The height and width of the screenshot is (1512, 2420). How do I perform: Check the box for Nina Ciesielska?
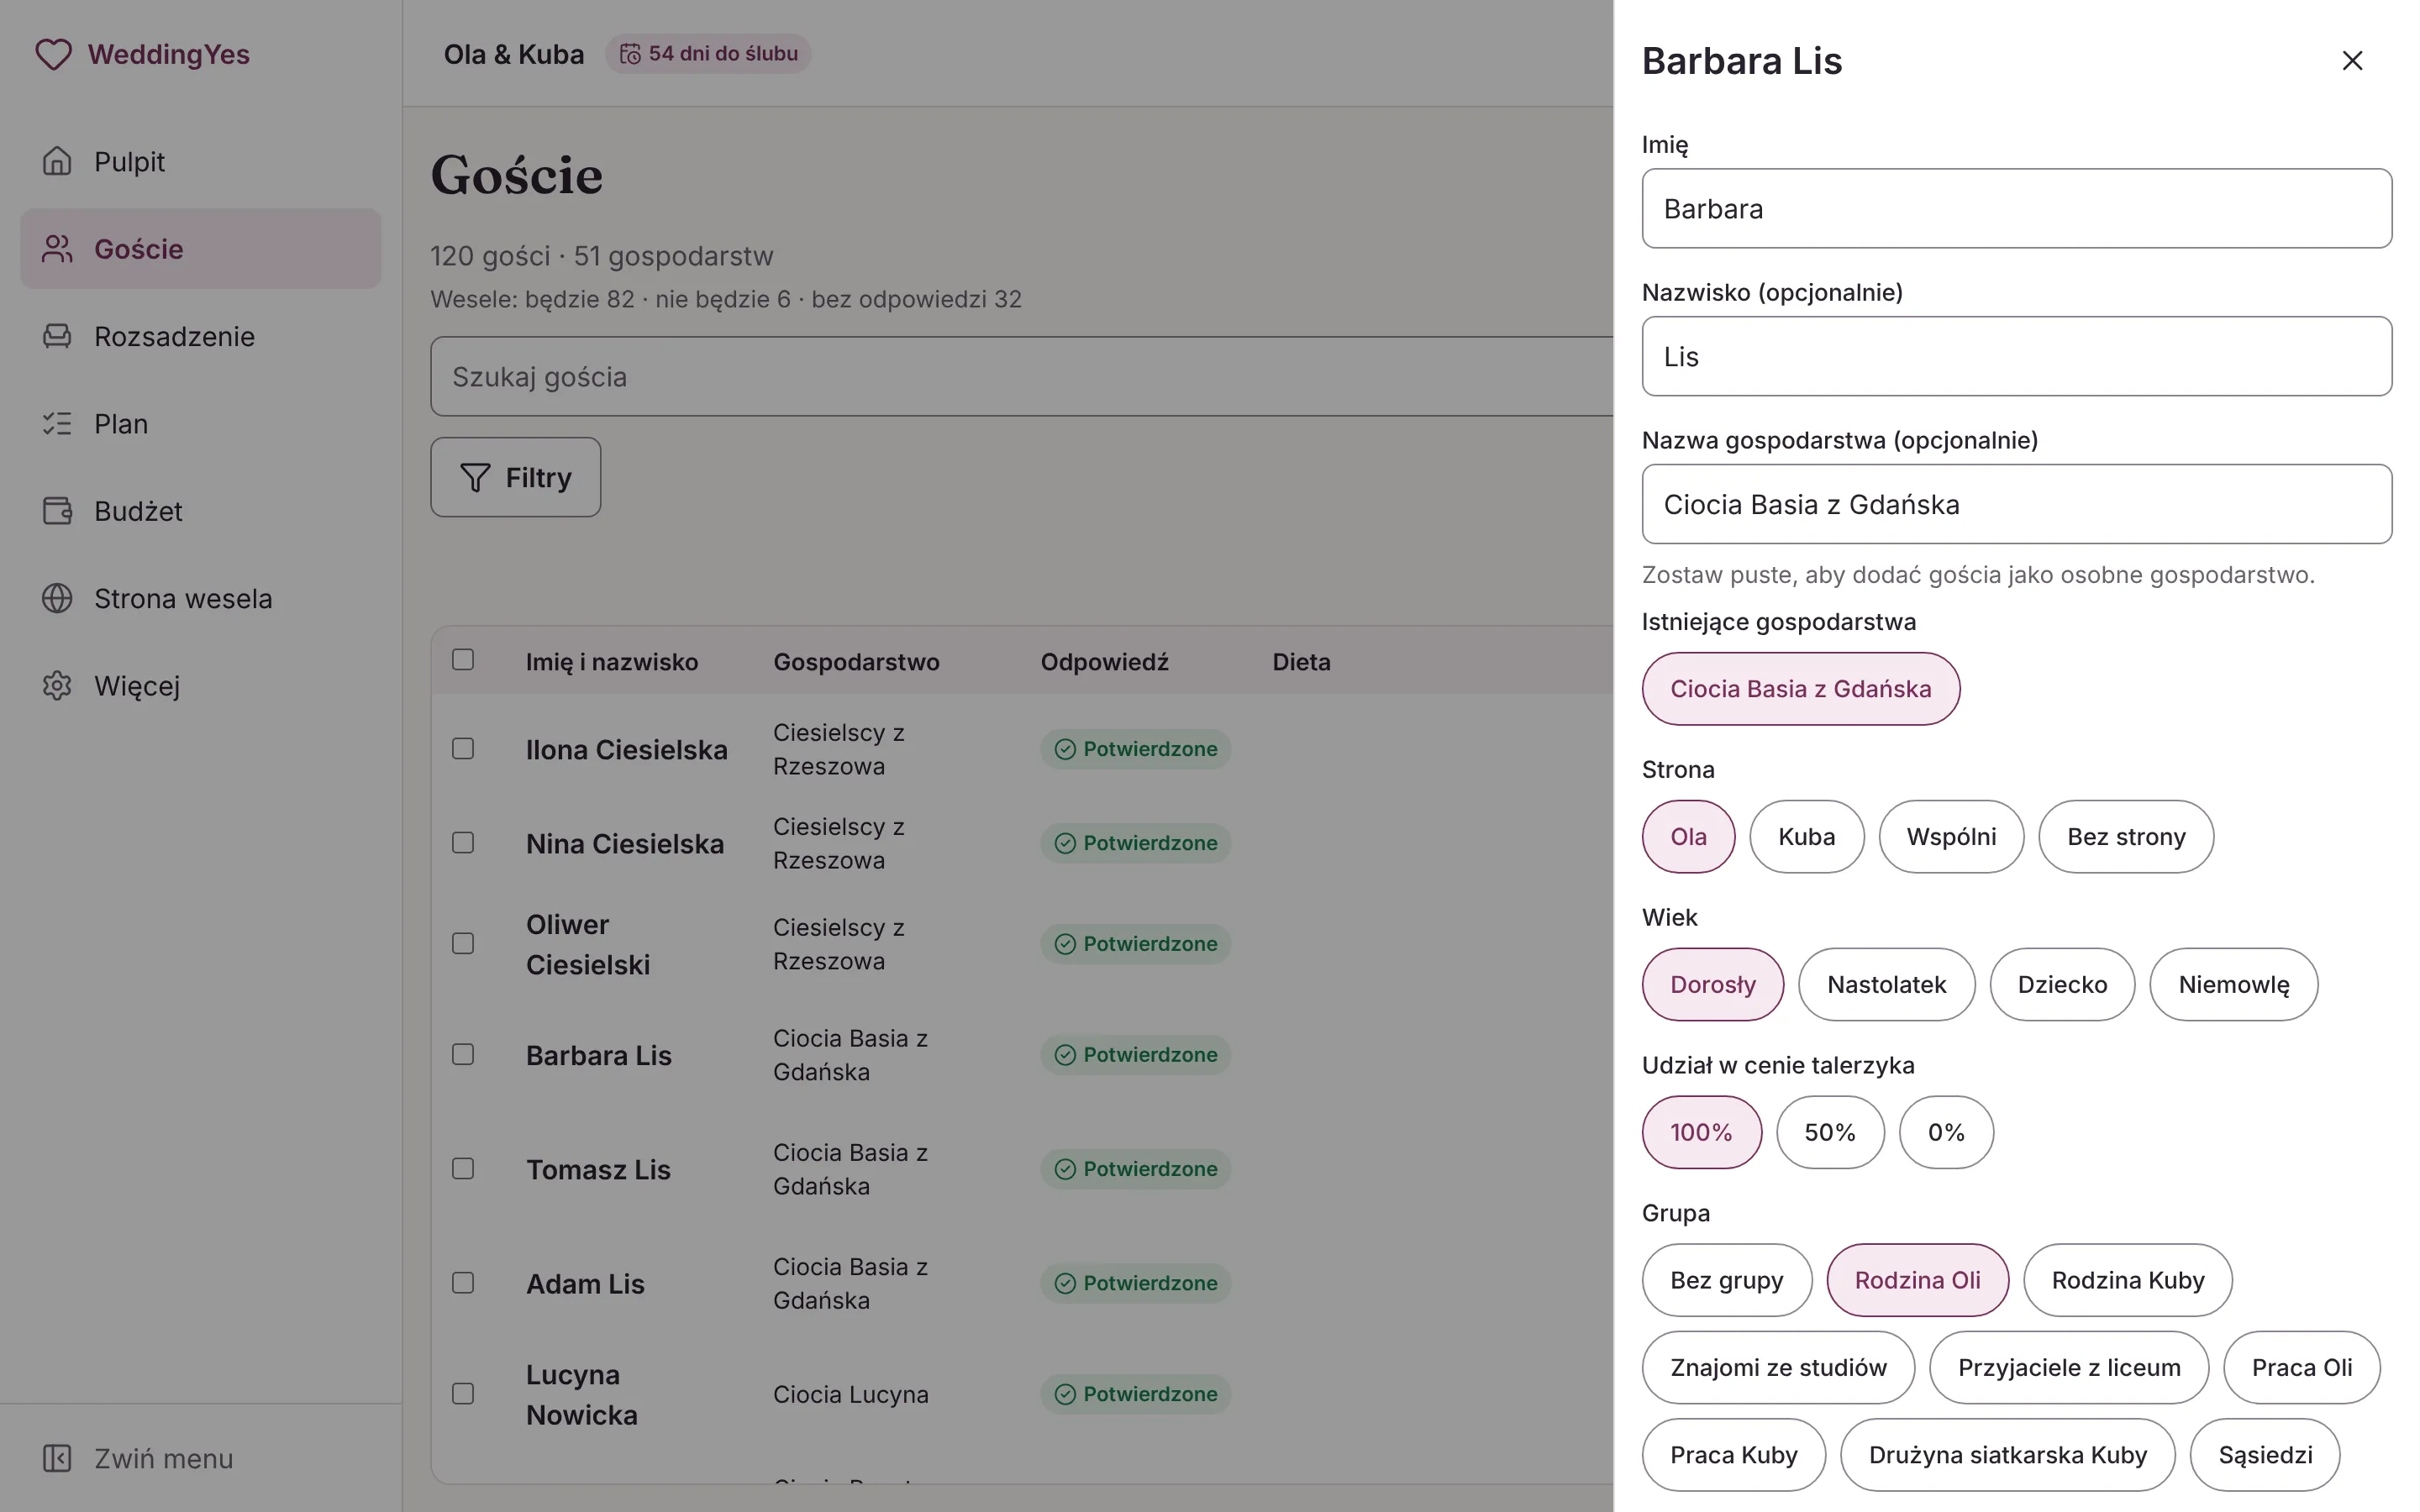tap(463, 843)
